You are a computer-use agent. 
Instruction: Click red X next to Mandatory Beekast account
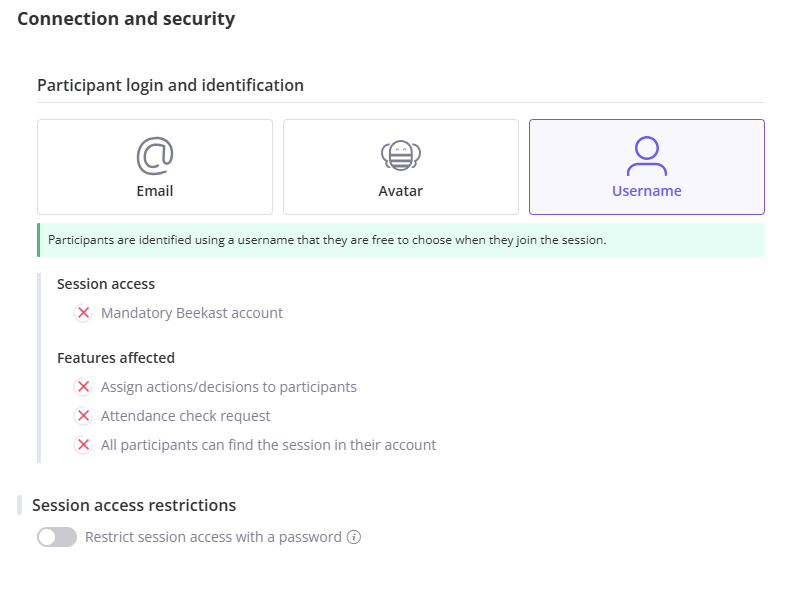pos(83,313)
